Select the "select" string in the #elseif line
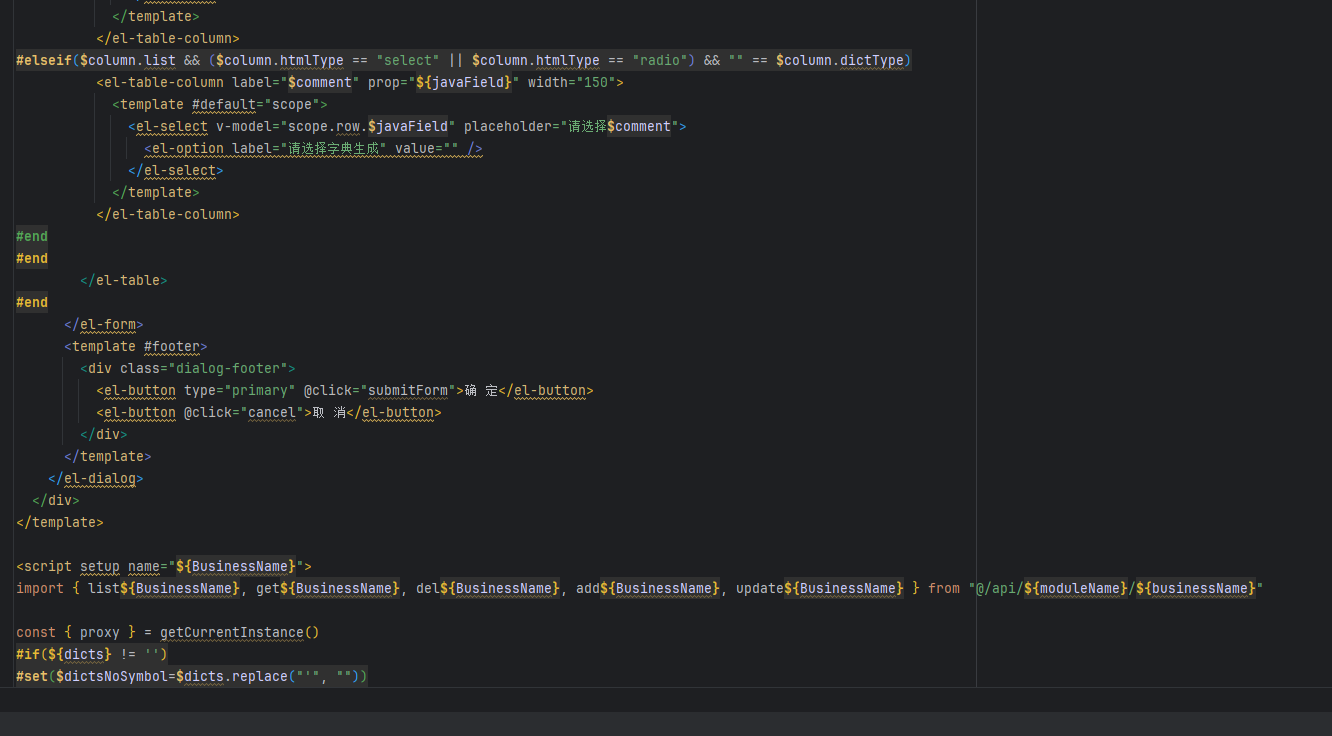This screenshot has width=1332, height=736. [408, 61]
